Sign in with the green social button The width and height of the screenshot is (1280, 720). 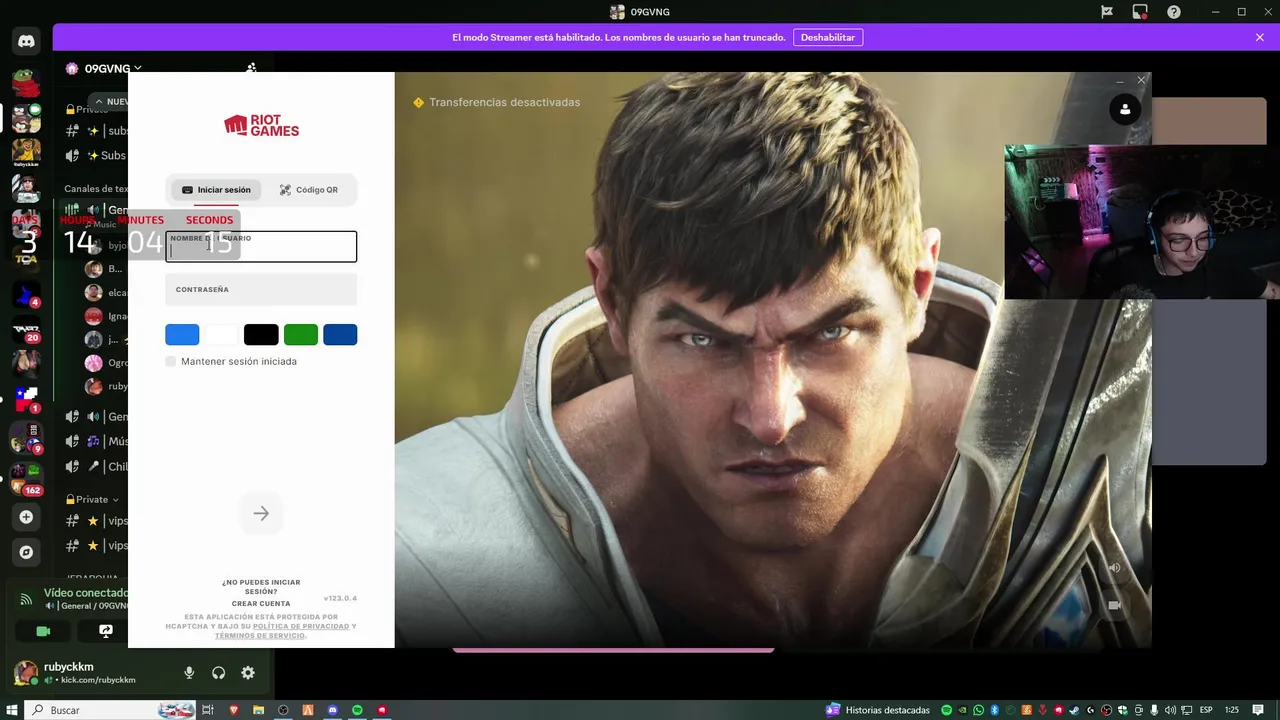301,335
